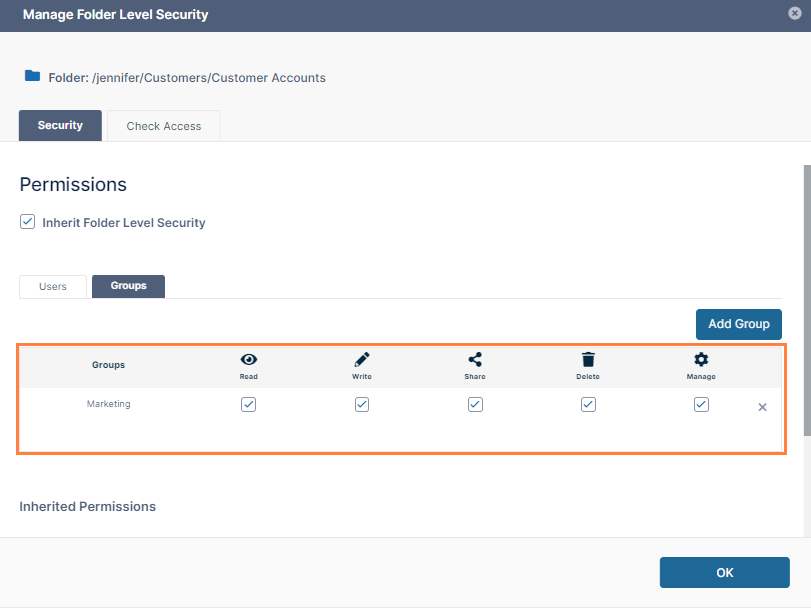
Task: Uncheck Write permission for Marketing
Action: tap(362, 405)
